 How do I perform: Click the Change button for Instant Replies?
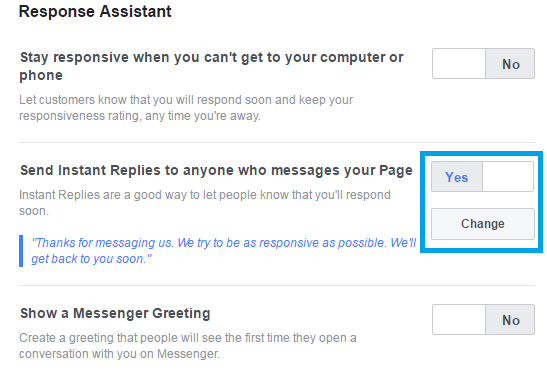[483, 224]
